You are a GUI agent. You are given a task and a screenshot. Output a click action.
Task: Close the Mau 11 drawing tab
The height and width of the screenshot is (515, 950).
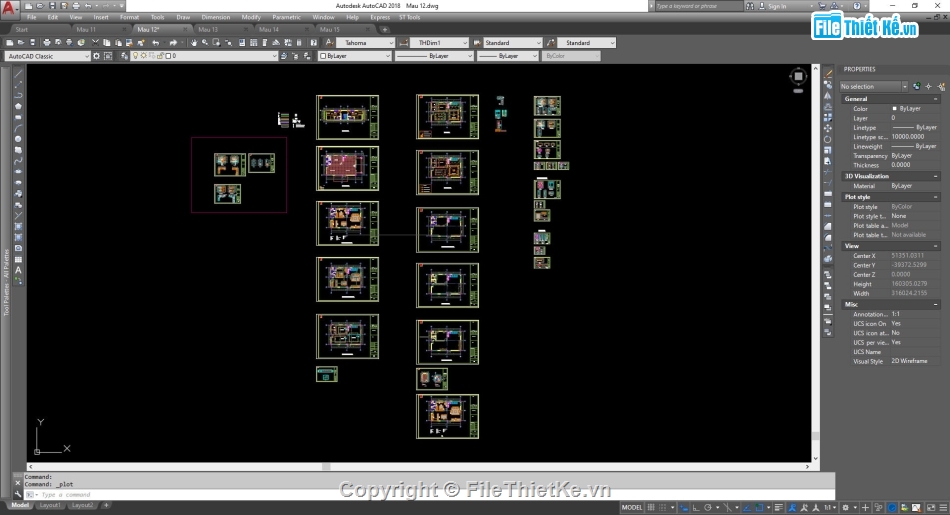coord(124,29)
